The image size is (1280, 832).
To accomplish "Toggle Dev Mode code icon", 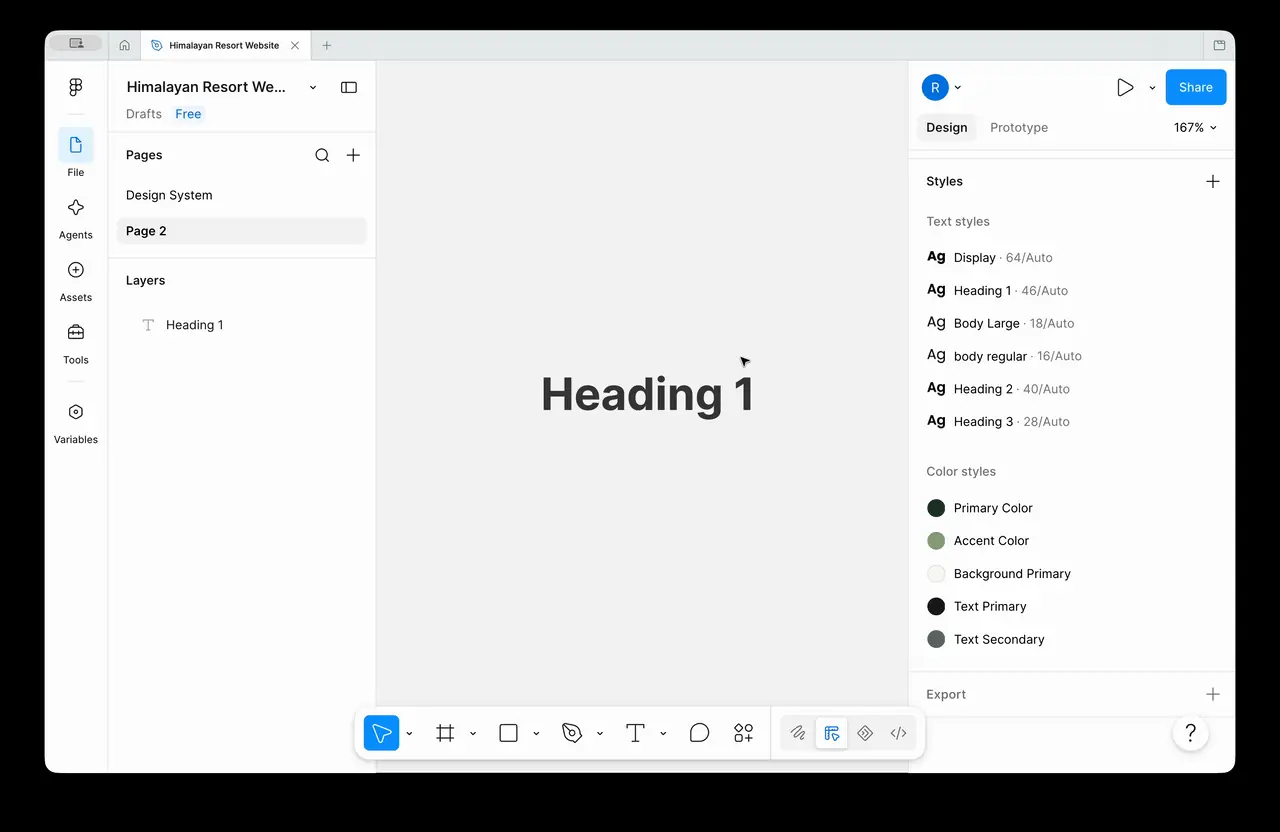I will tap(899, 733).
